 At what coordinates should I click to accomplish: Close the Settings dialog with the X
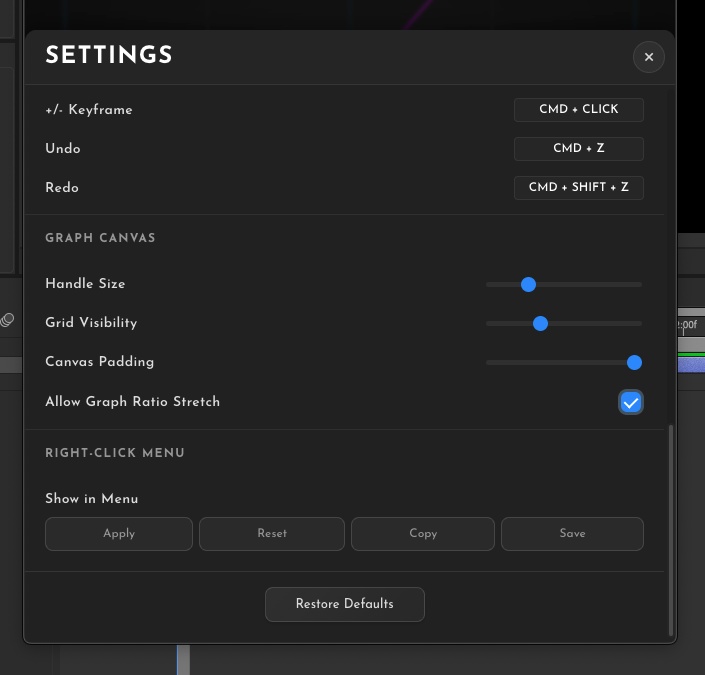648,58
